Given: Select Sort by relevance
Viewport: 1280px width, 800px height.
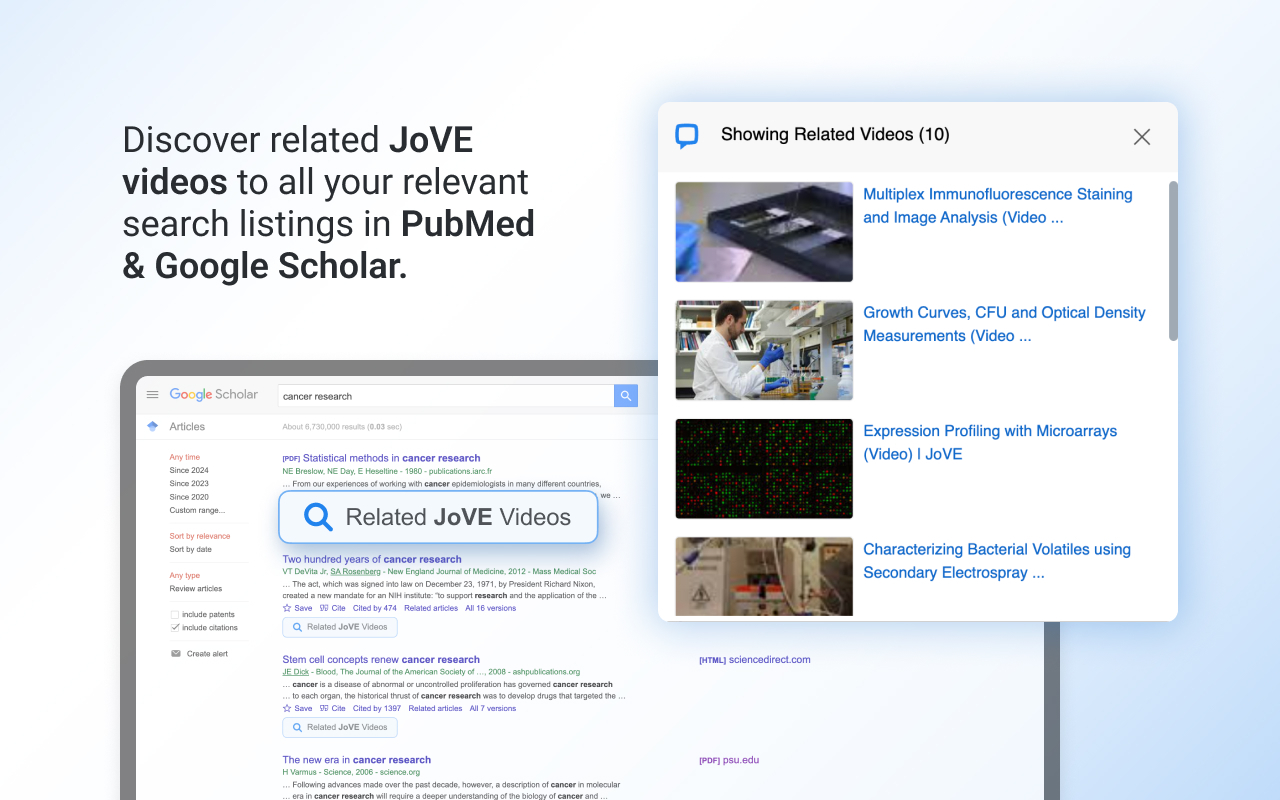Looking at the screenshot, I should tap(200, 536).
